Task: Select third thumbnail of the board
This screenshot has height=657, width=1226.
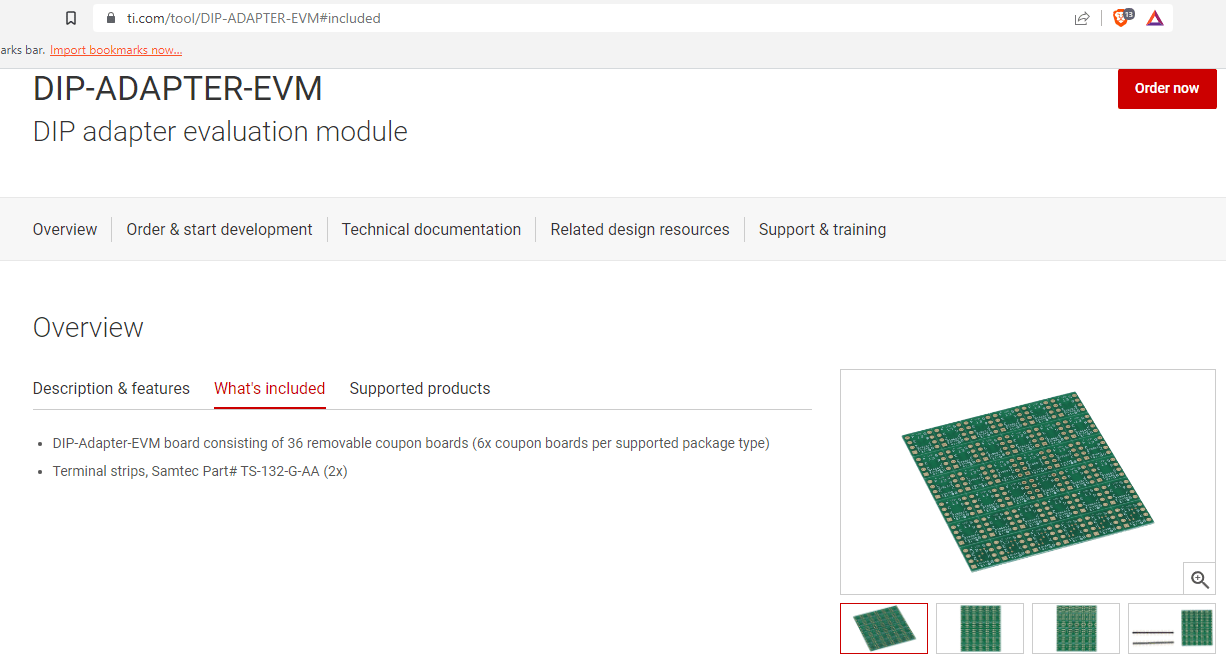Action: 1076,628
